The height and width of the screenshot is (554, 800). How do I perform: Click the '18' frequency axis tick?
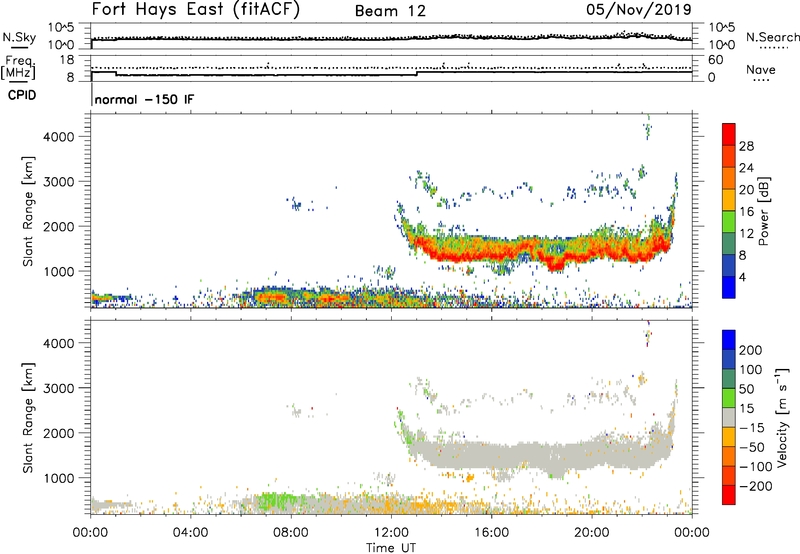tap(67, 60)
